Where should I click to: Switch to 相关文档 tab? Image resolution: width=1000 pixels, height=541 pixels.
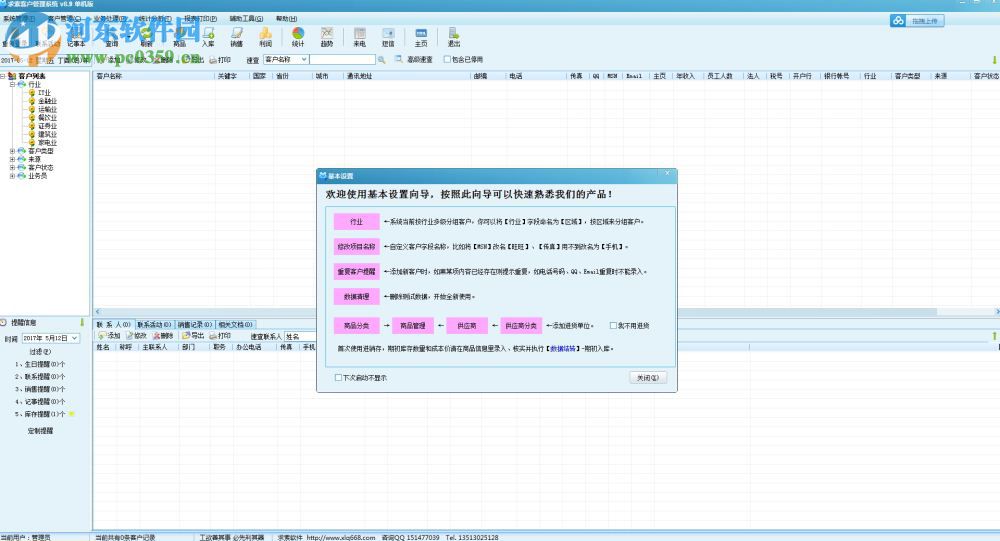[x=235, y=325]
